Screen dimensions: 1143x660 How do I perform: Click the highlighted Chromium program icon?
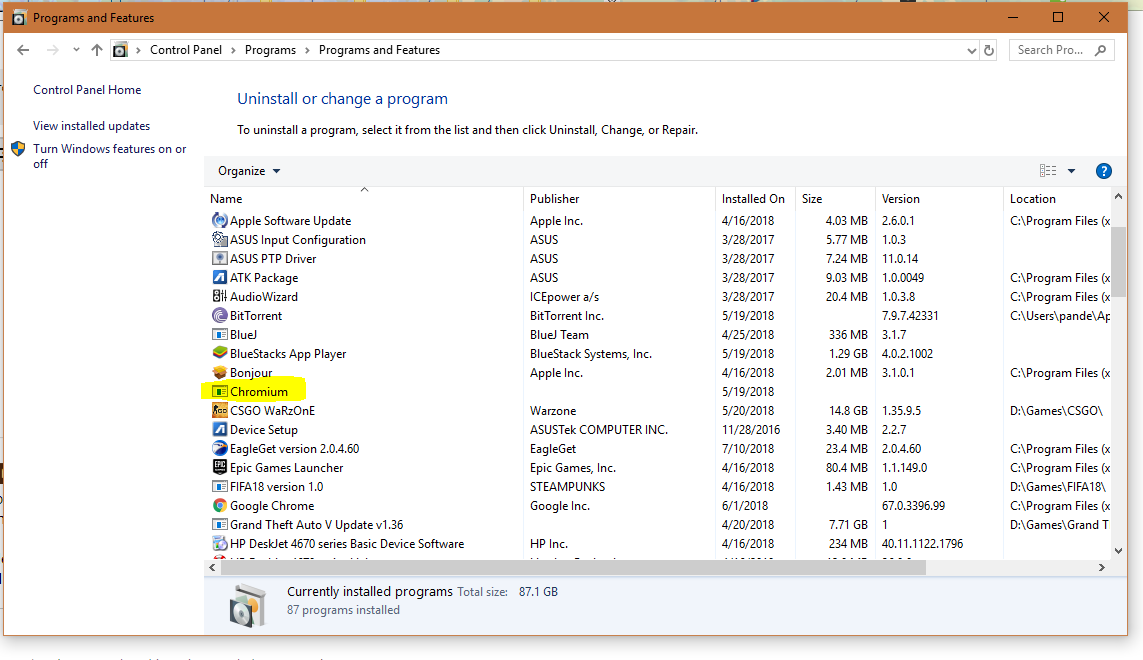click(x=219, y=392)
